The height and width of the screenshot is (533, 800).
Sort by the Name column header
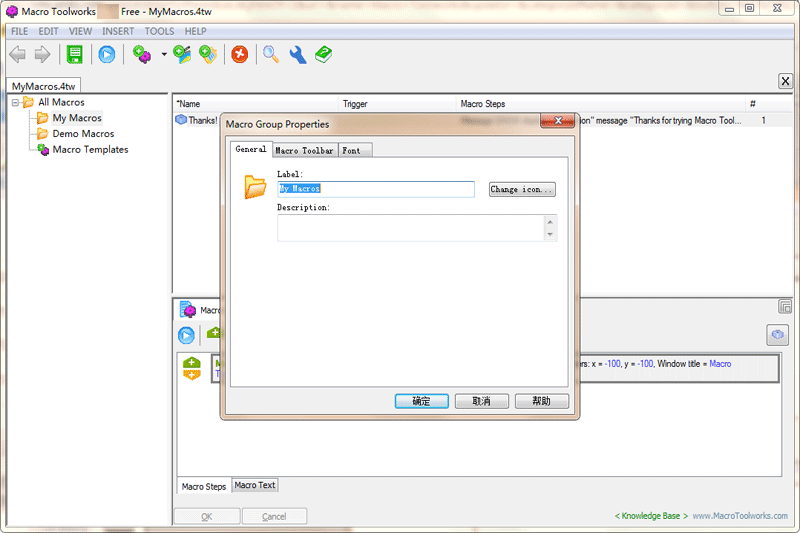click(x=255, y=104)
